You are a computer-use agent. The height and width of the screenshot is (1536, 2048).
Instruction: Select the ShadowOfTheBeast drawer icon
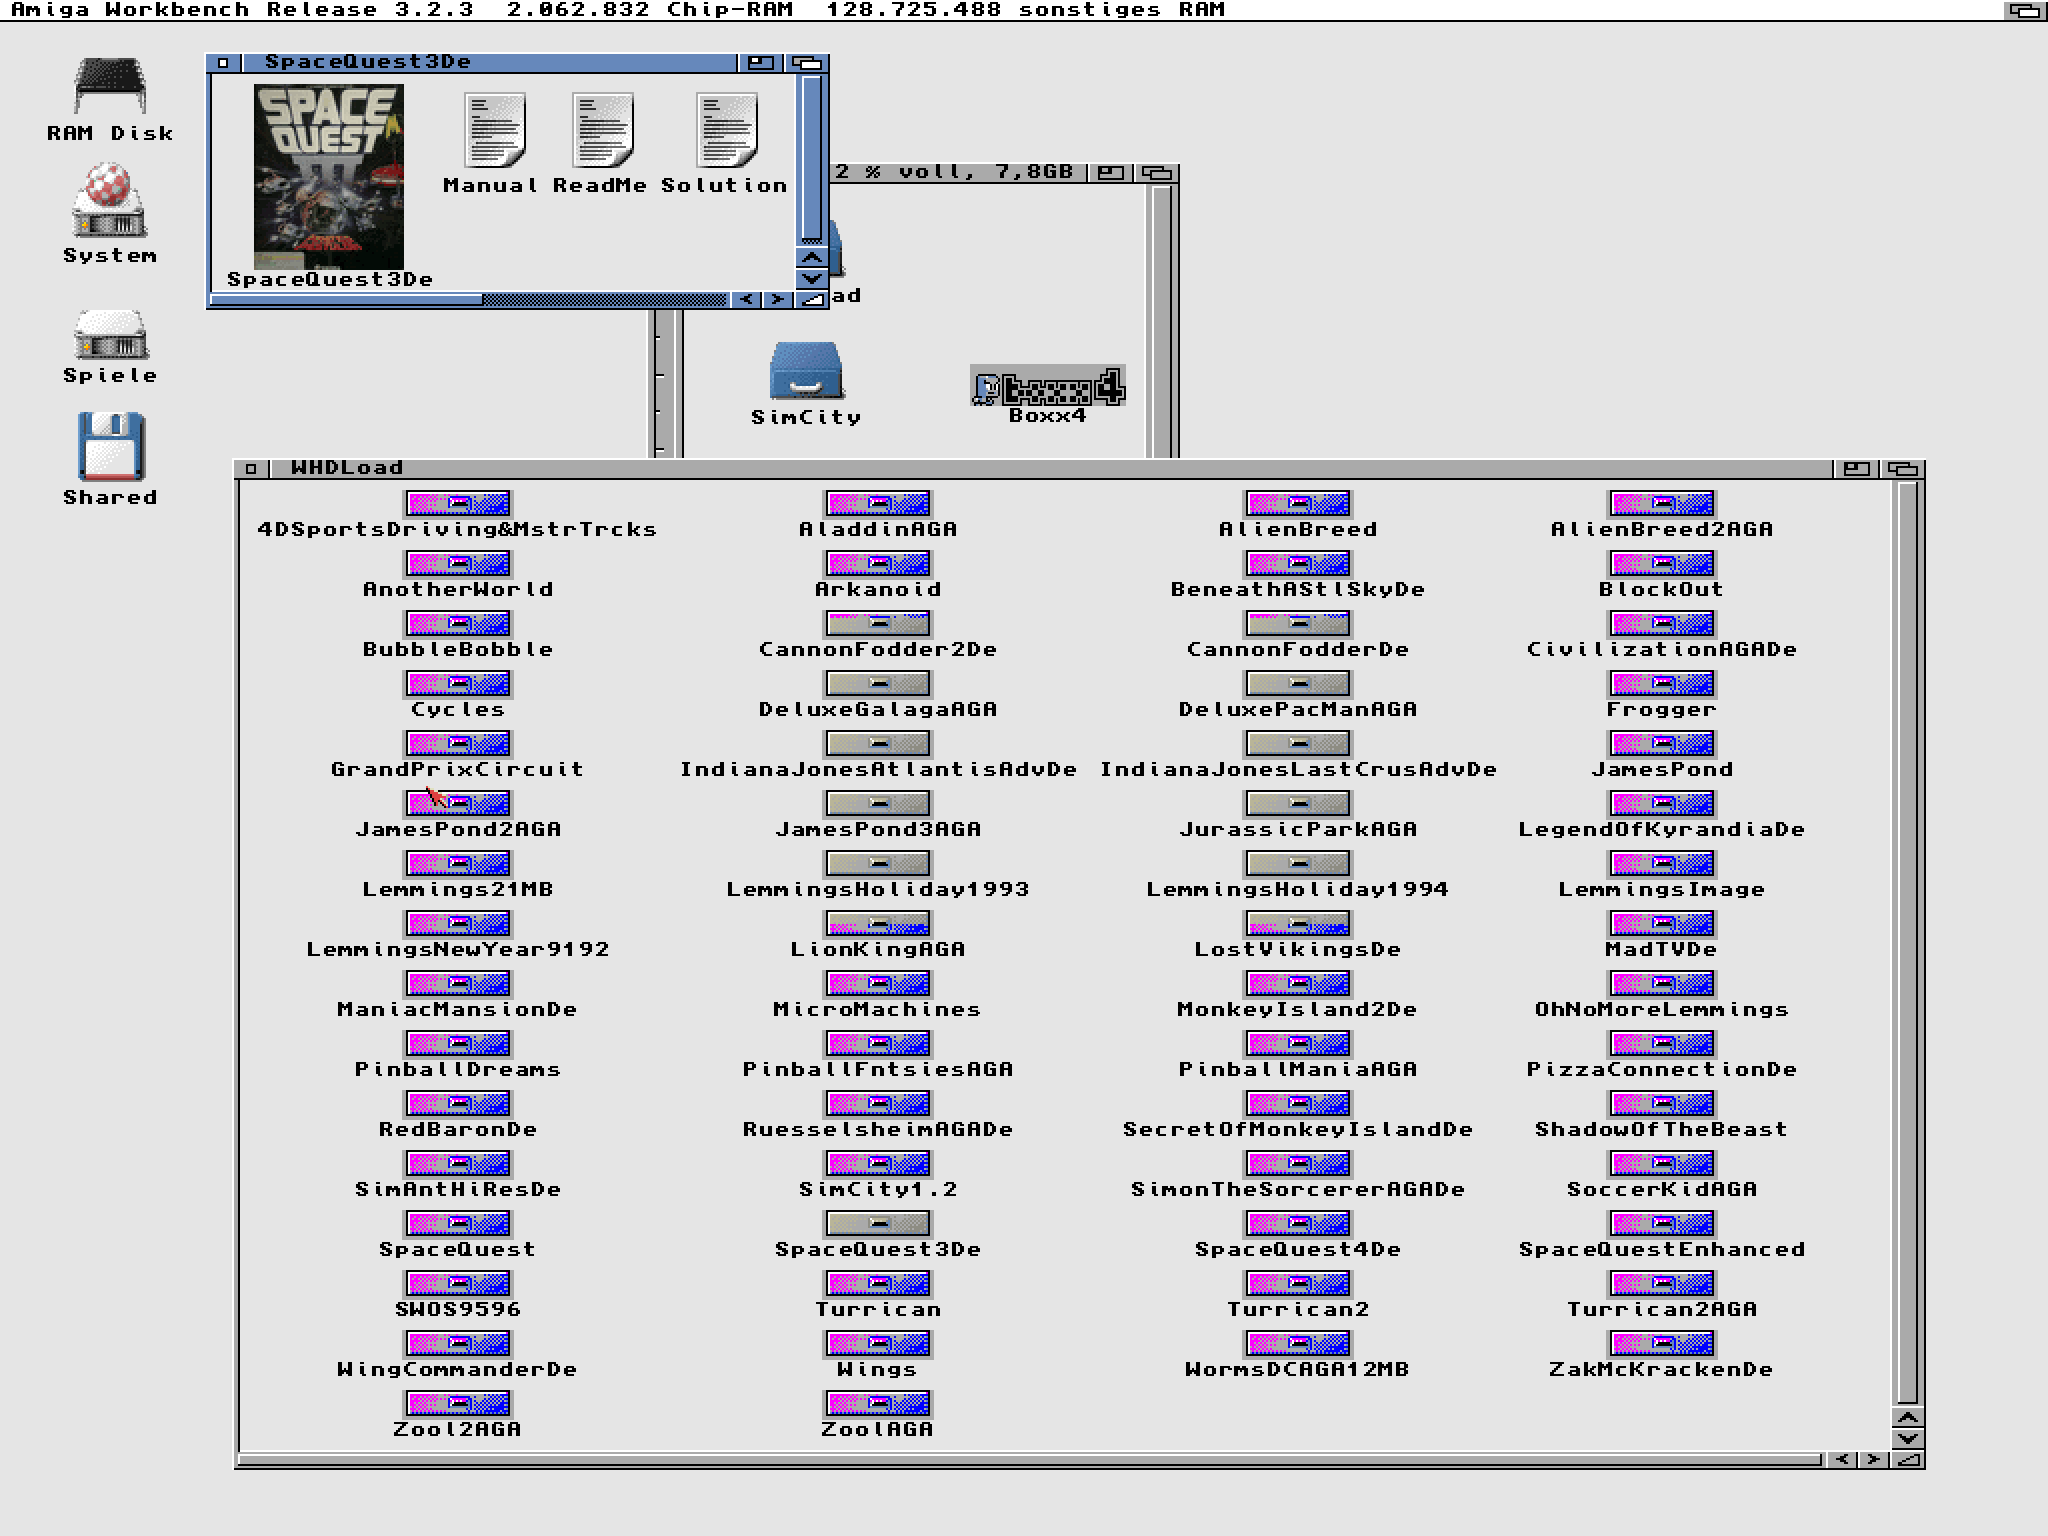pyautogui.click(x=1662, y=1103)
